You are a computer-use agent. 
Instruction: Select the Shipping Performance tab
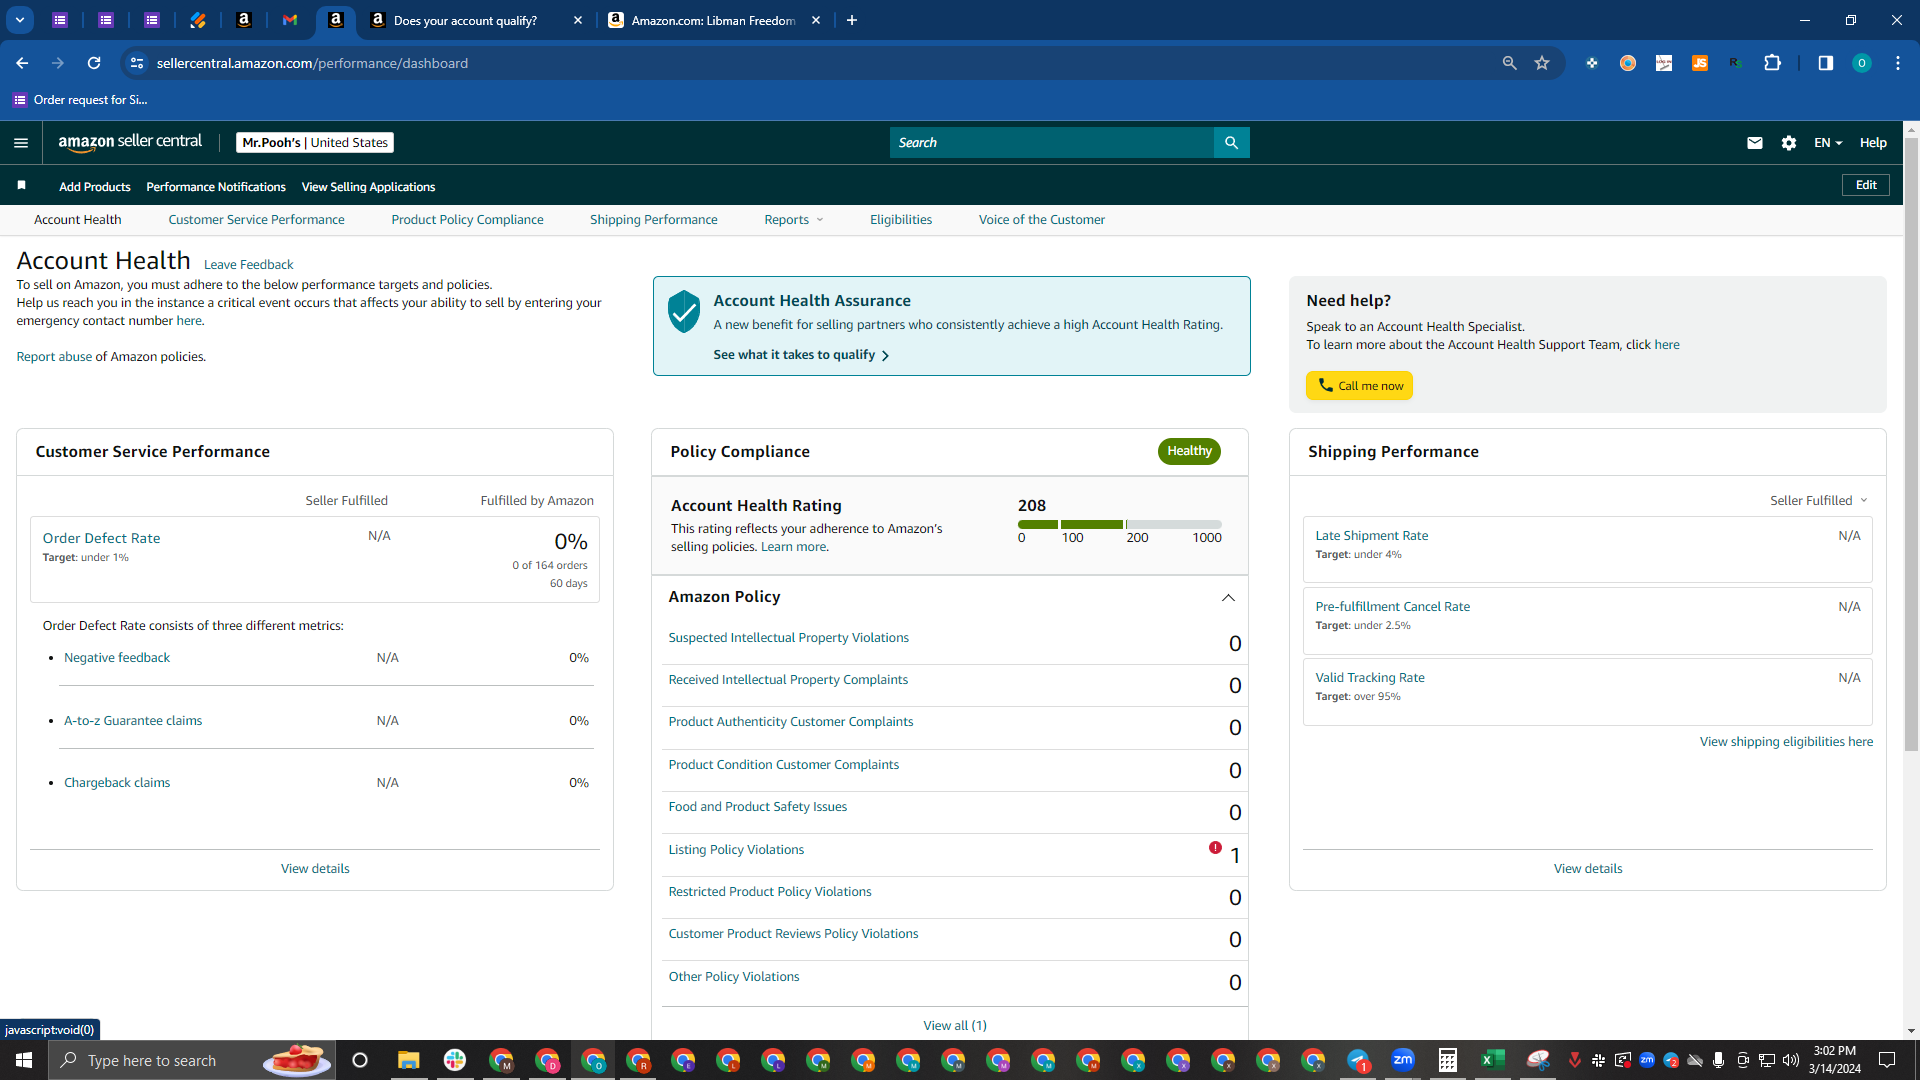pyautogui.click(x=653, y=220)
